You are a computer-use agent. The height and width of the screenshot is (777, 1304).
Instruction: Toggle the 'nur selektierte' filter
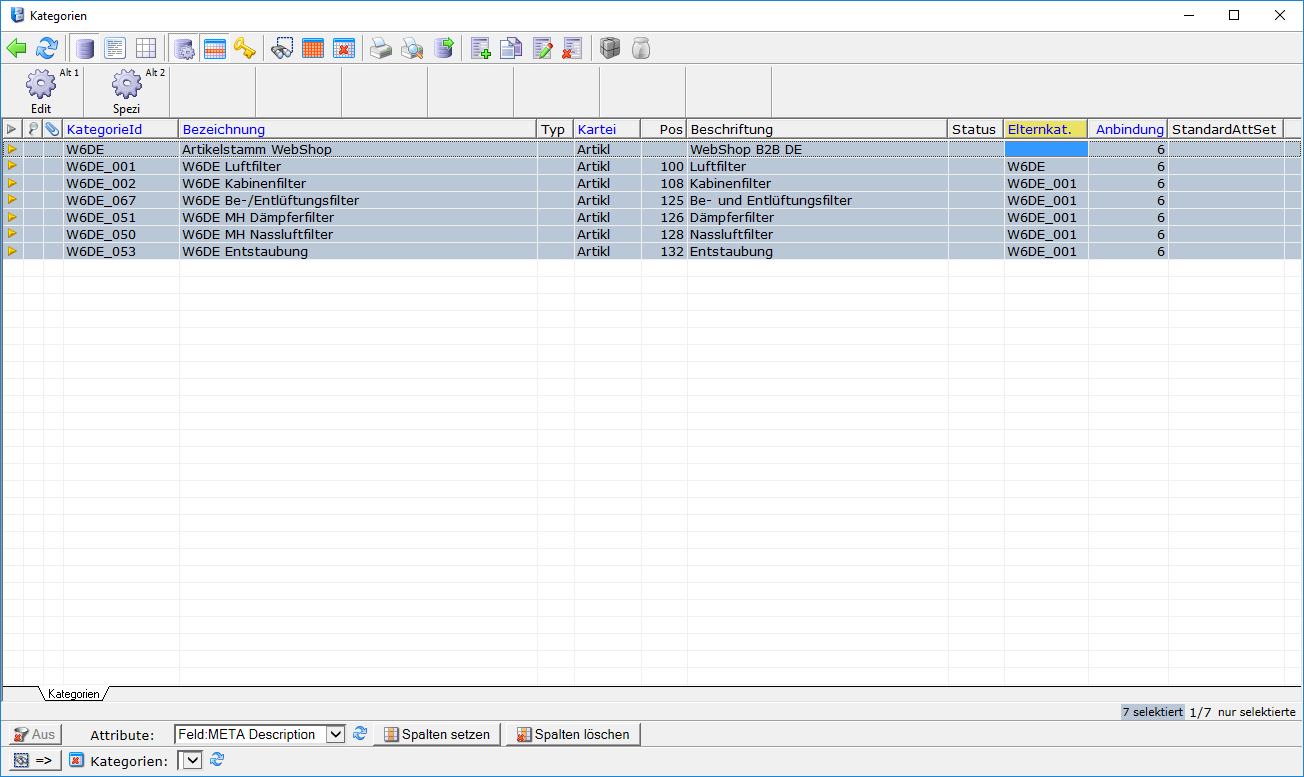click(1256, 712)
